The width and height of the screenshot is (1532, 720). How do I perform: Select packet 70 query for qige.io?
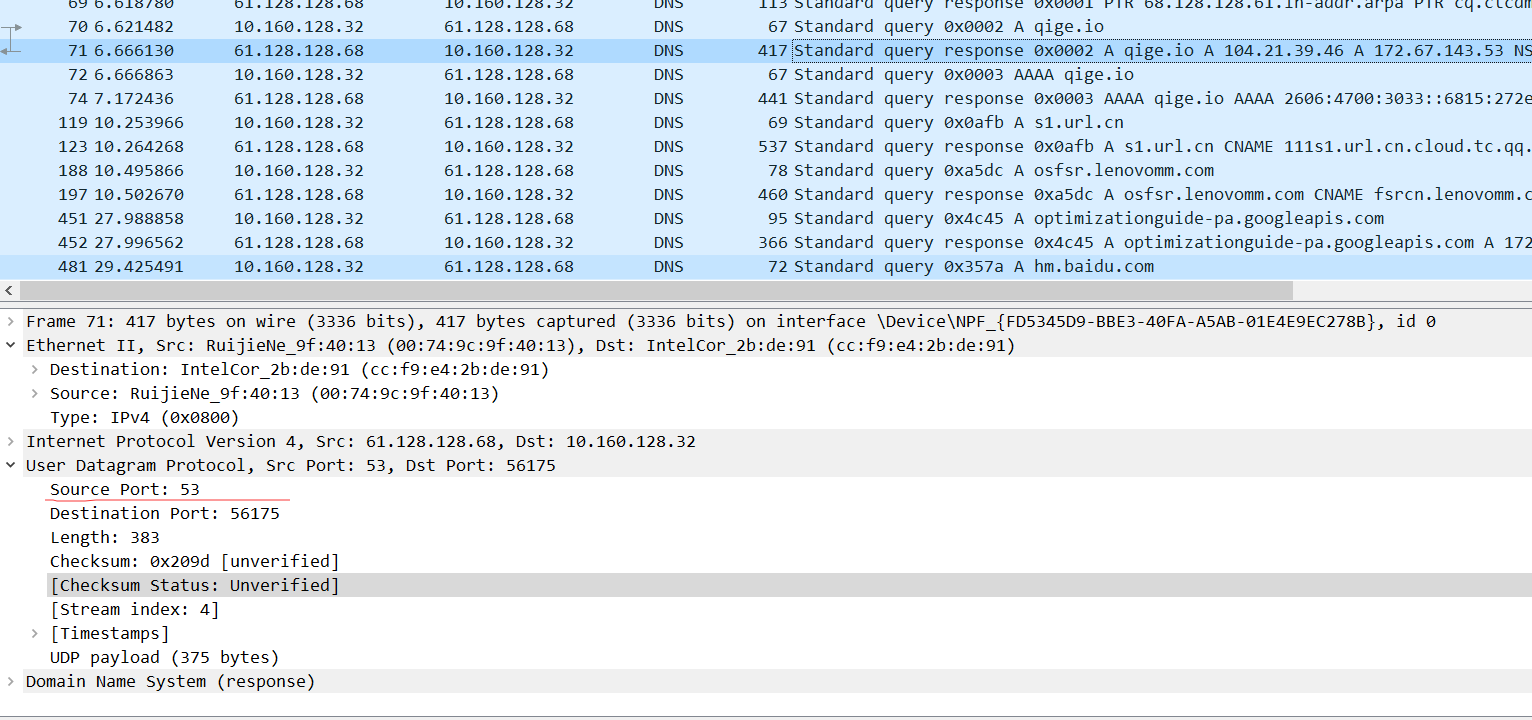tap(766, 27)
